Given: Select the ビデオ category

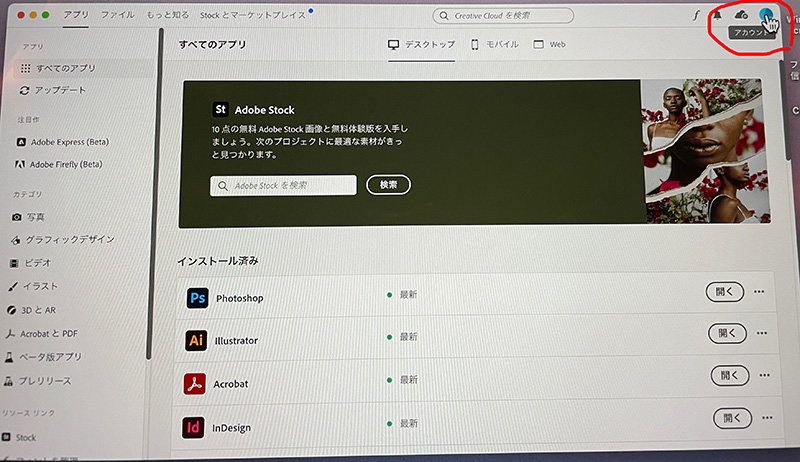Looking at the screenshot, I should [x=30, y=263].
